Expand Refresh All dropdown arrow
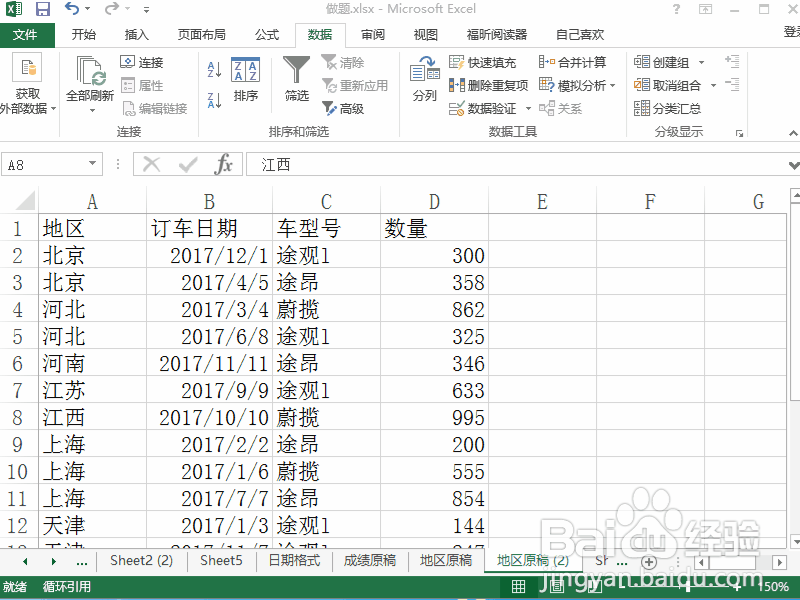 [92, 110]
